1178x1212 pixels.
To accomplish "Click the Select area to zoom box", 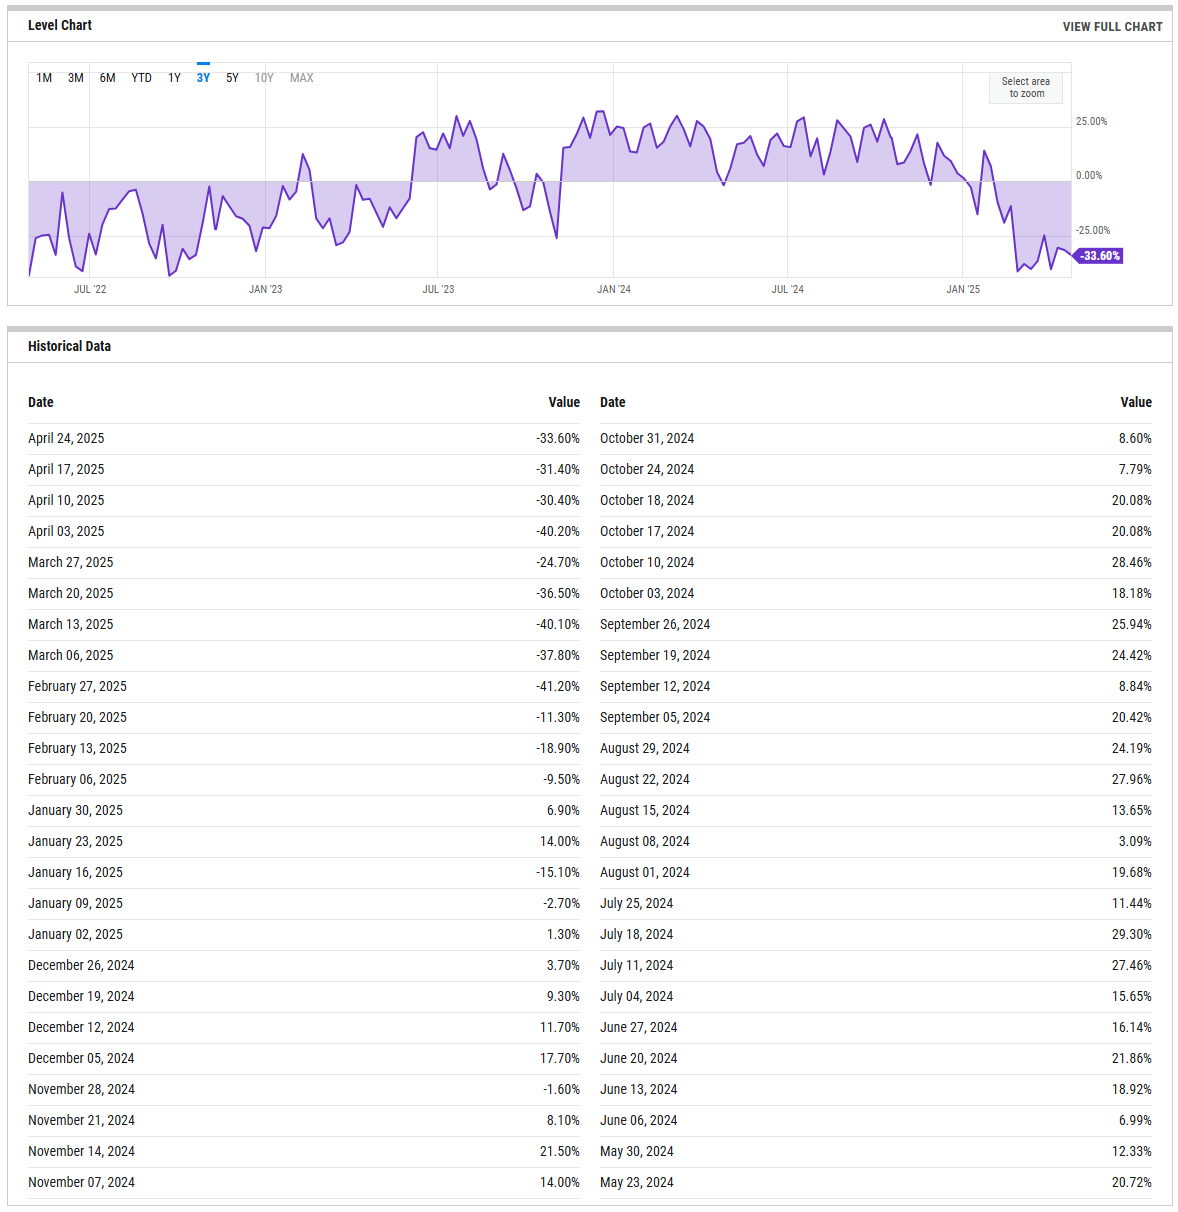I will [x=1026, y=87].
